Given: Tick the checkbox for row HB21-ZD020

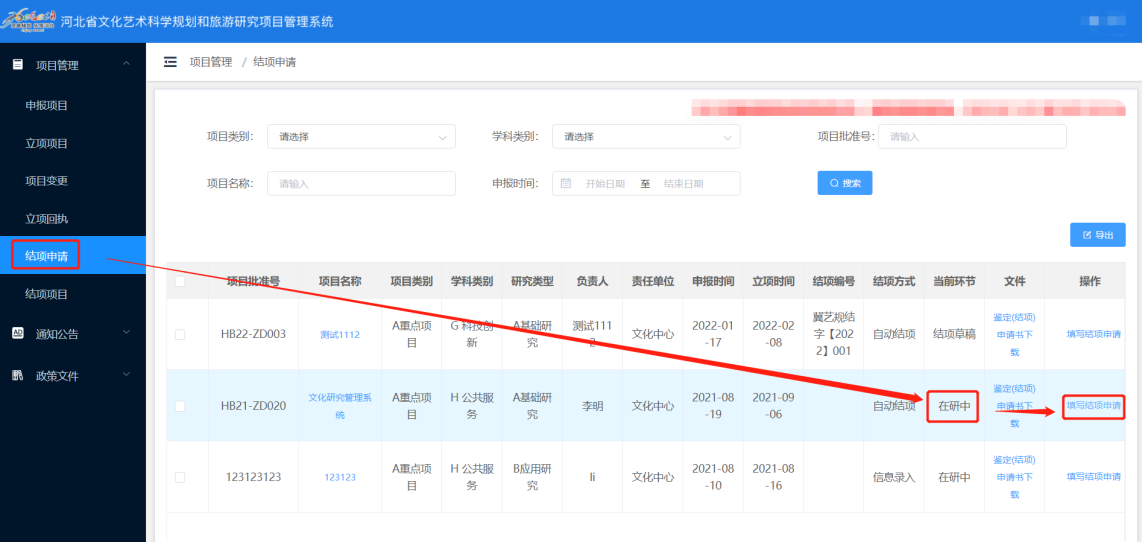Looking at the screenshot, I should coord(180,406).
